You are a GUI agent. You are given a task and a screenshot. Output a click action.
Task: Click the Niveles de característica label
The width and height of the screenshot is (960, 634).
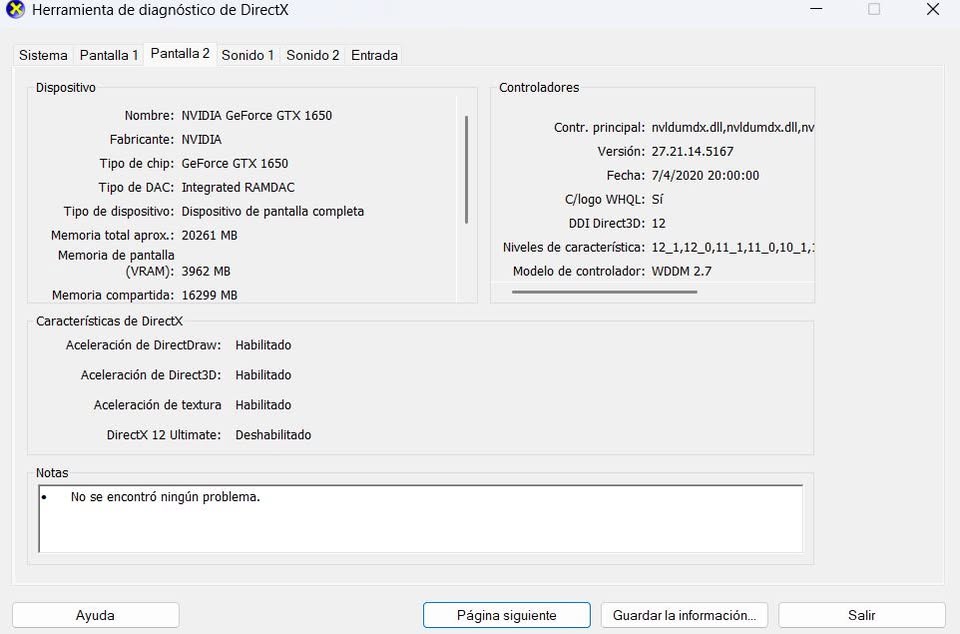pyautogui.click(x=574, y=247)
